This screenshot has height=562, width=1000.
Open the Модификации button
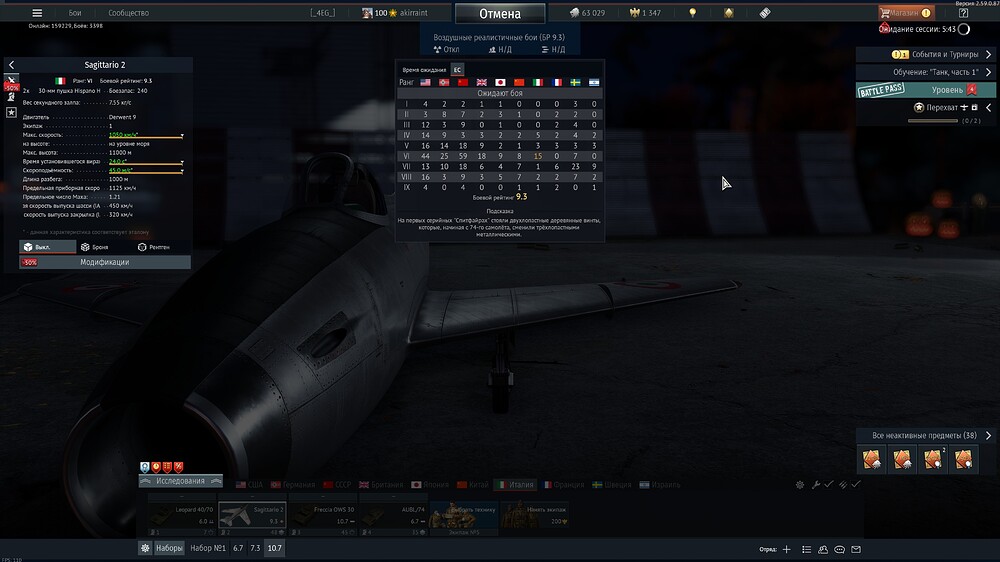(105, 262)
